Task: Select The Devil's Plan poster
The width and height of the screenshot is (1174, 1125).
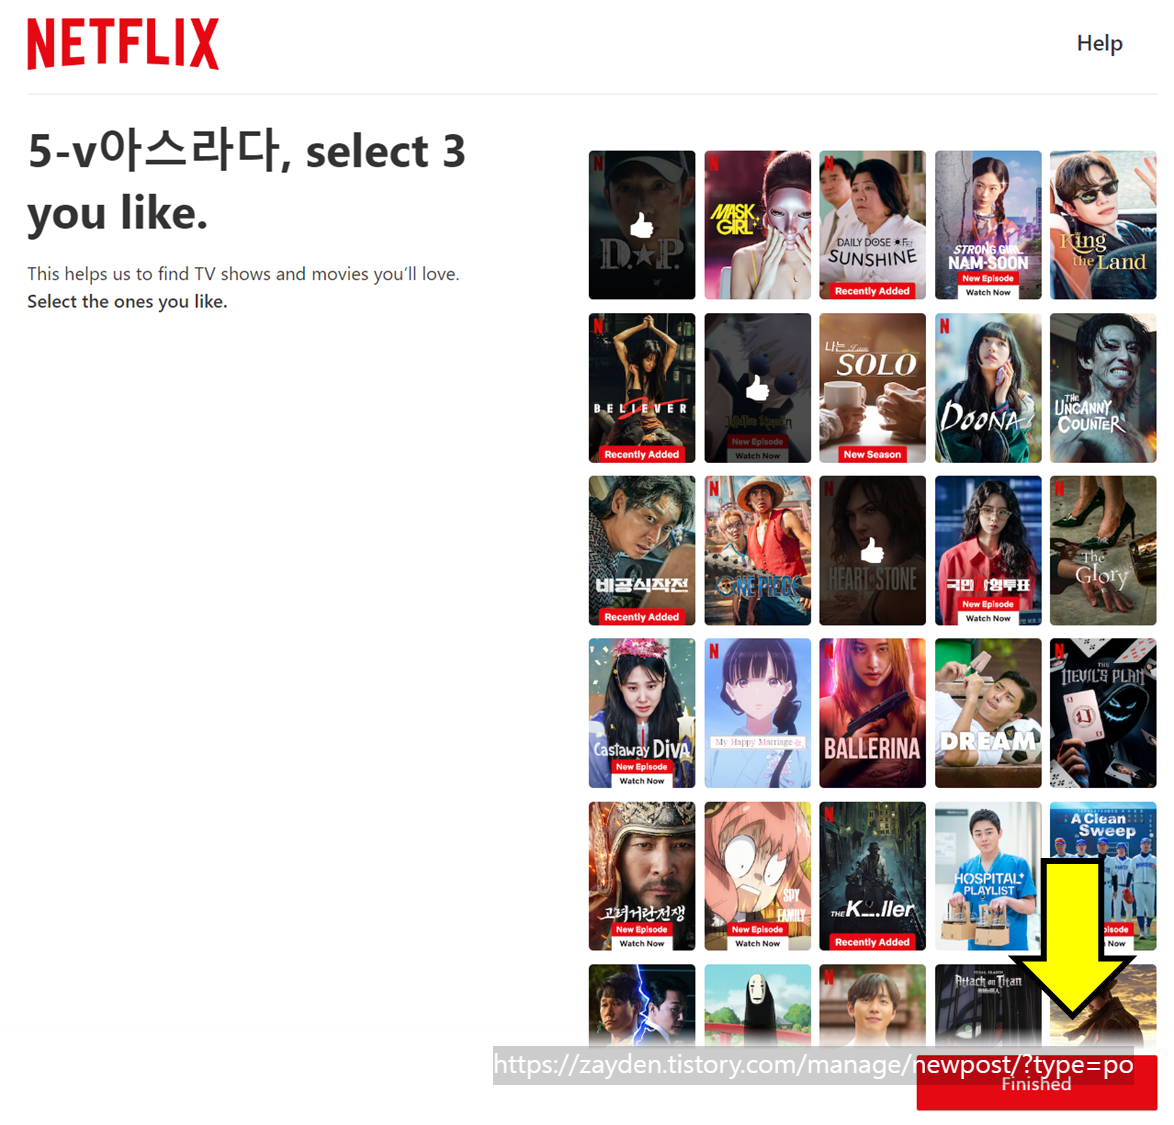Action: coord(1103,713)
